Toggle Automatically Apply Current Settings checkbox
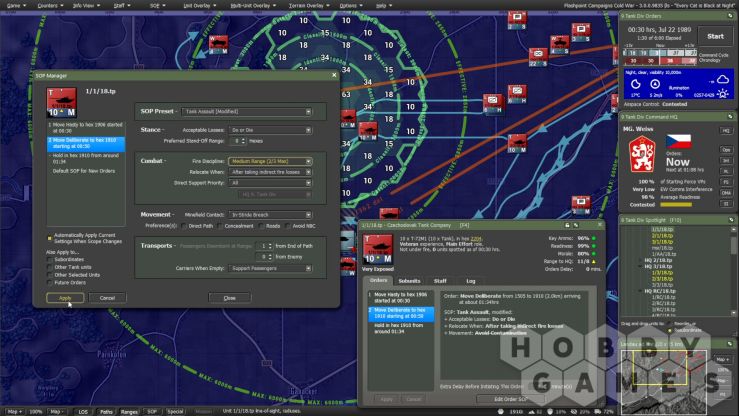739x416 pixels. (49, 238)
